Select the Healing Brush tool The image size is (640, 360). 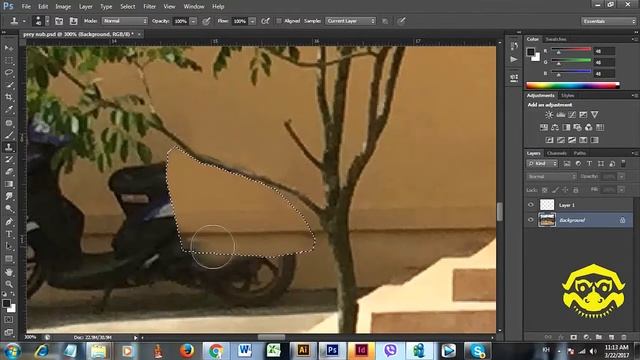(x=9, y=122)
